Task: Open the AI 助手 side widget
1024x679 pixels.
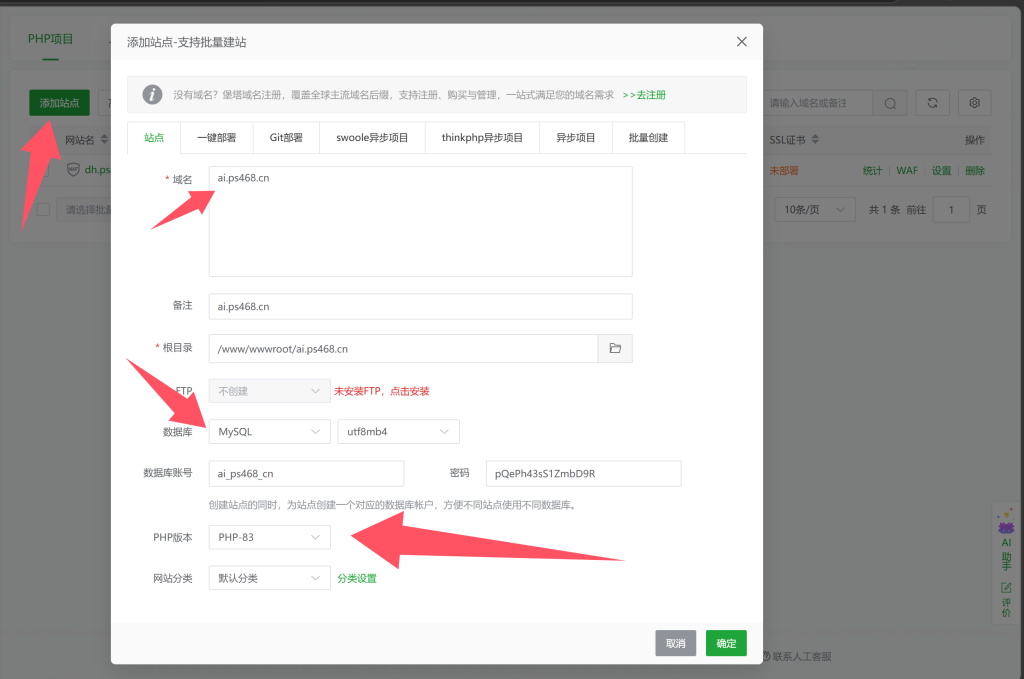Action: [x=1006, y=542]
